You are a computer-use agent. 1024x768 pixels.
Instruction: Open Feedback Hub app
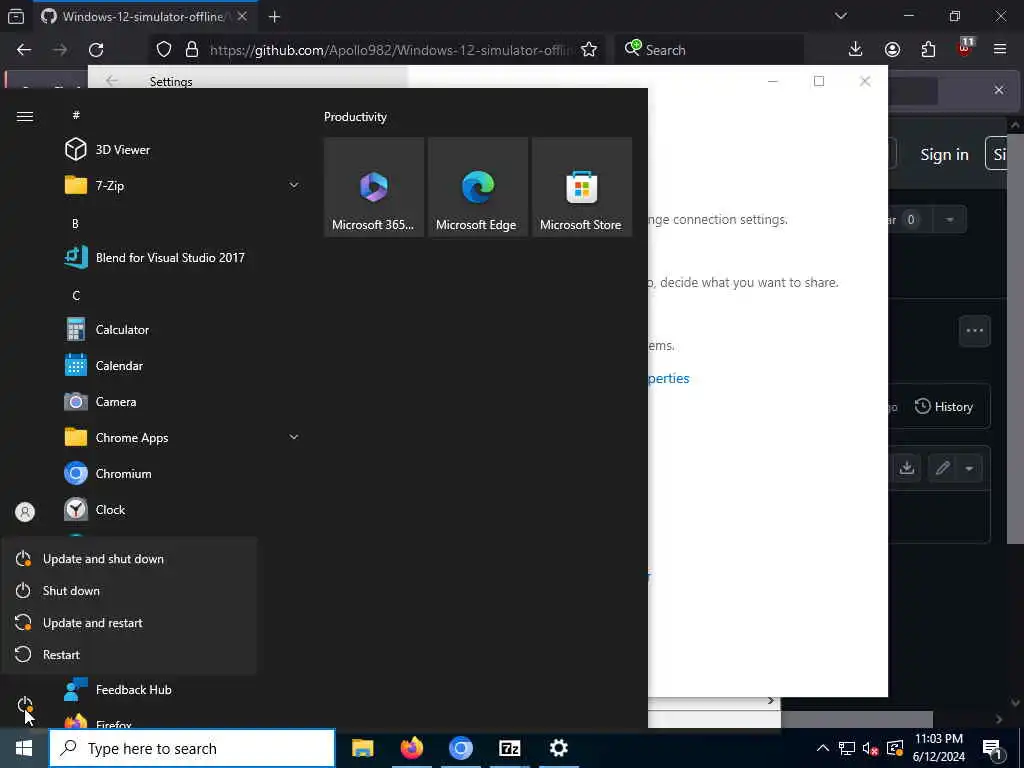click(118, 690)
